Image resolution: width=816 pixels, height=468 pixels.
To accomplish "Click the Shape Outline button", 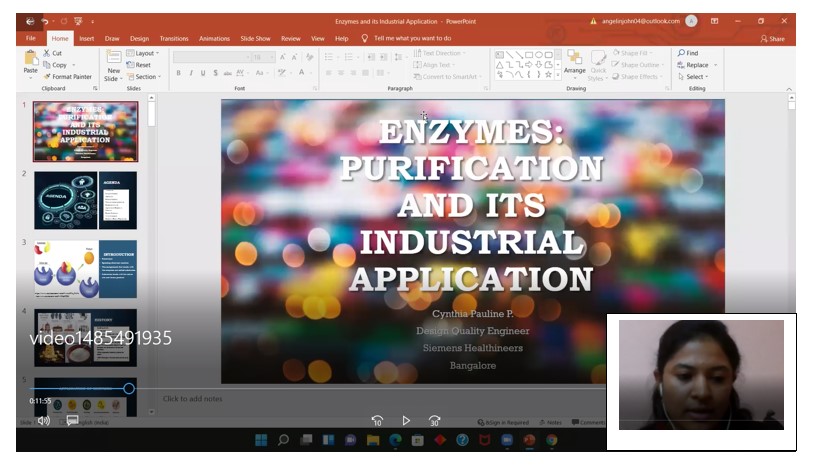I will [638, 65].
